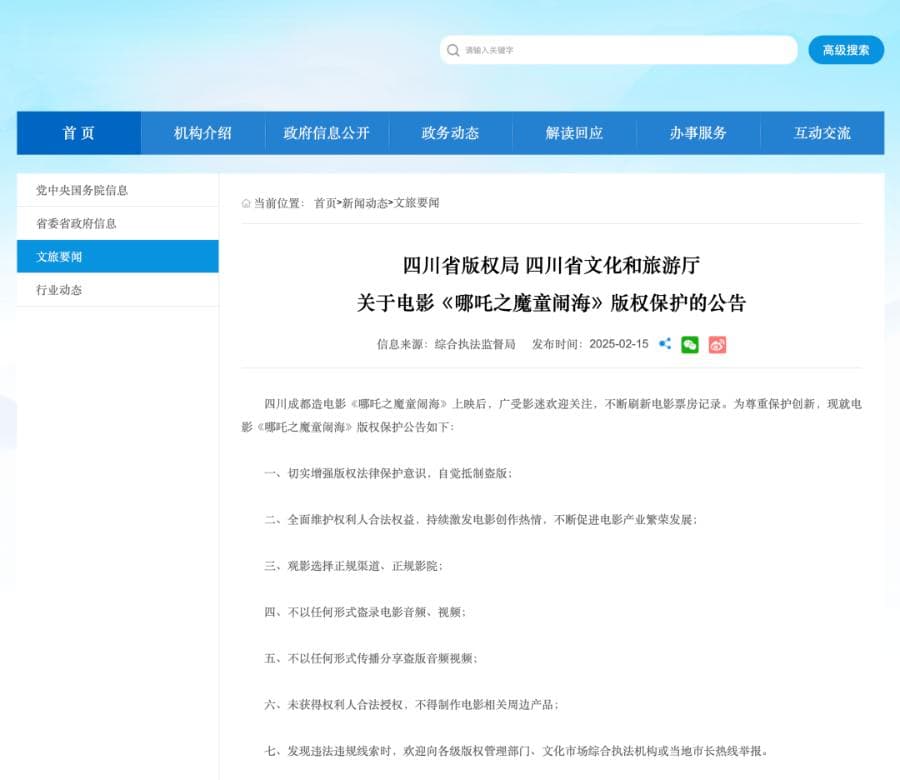Click the home icon beside 当前位置

pos(246,203)
